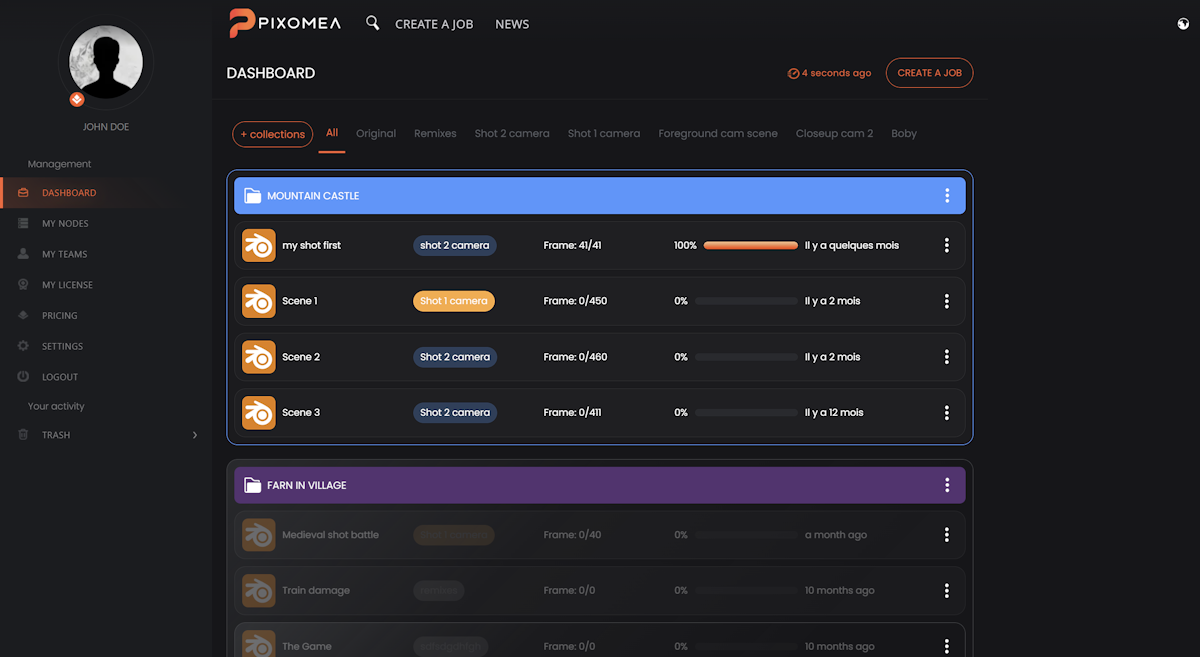Open Mountain Castle collection options menu
1200x657 pixels.
(947, 196)
